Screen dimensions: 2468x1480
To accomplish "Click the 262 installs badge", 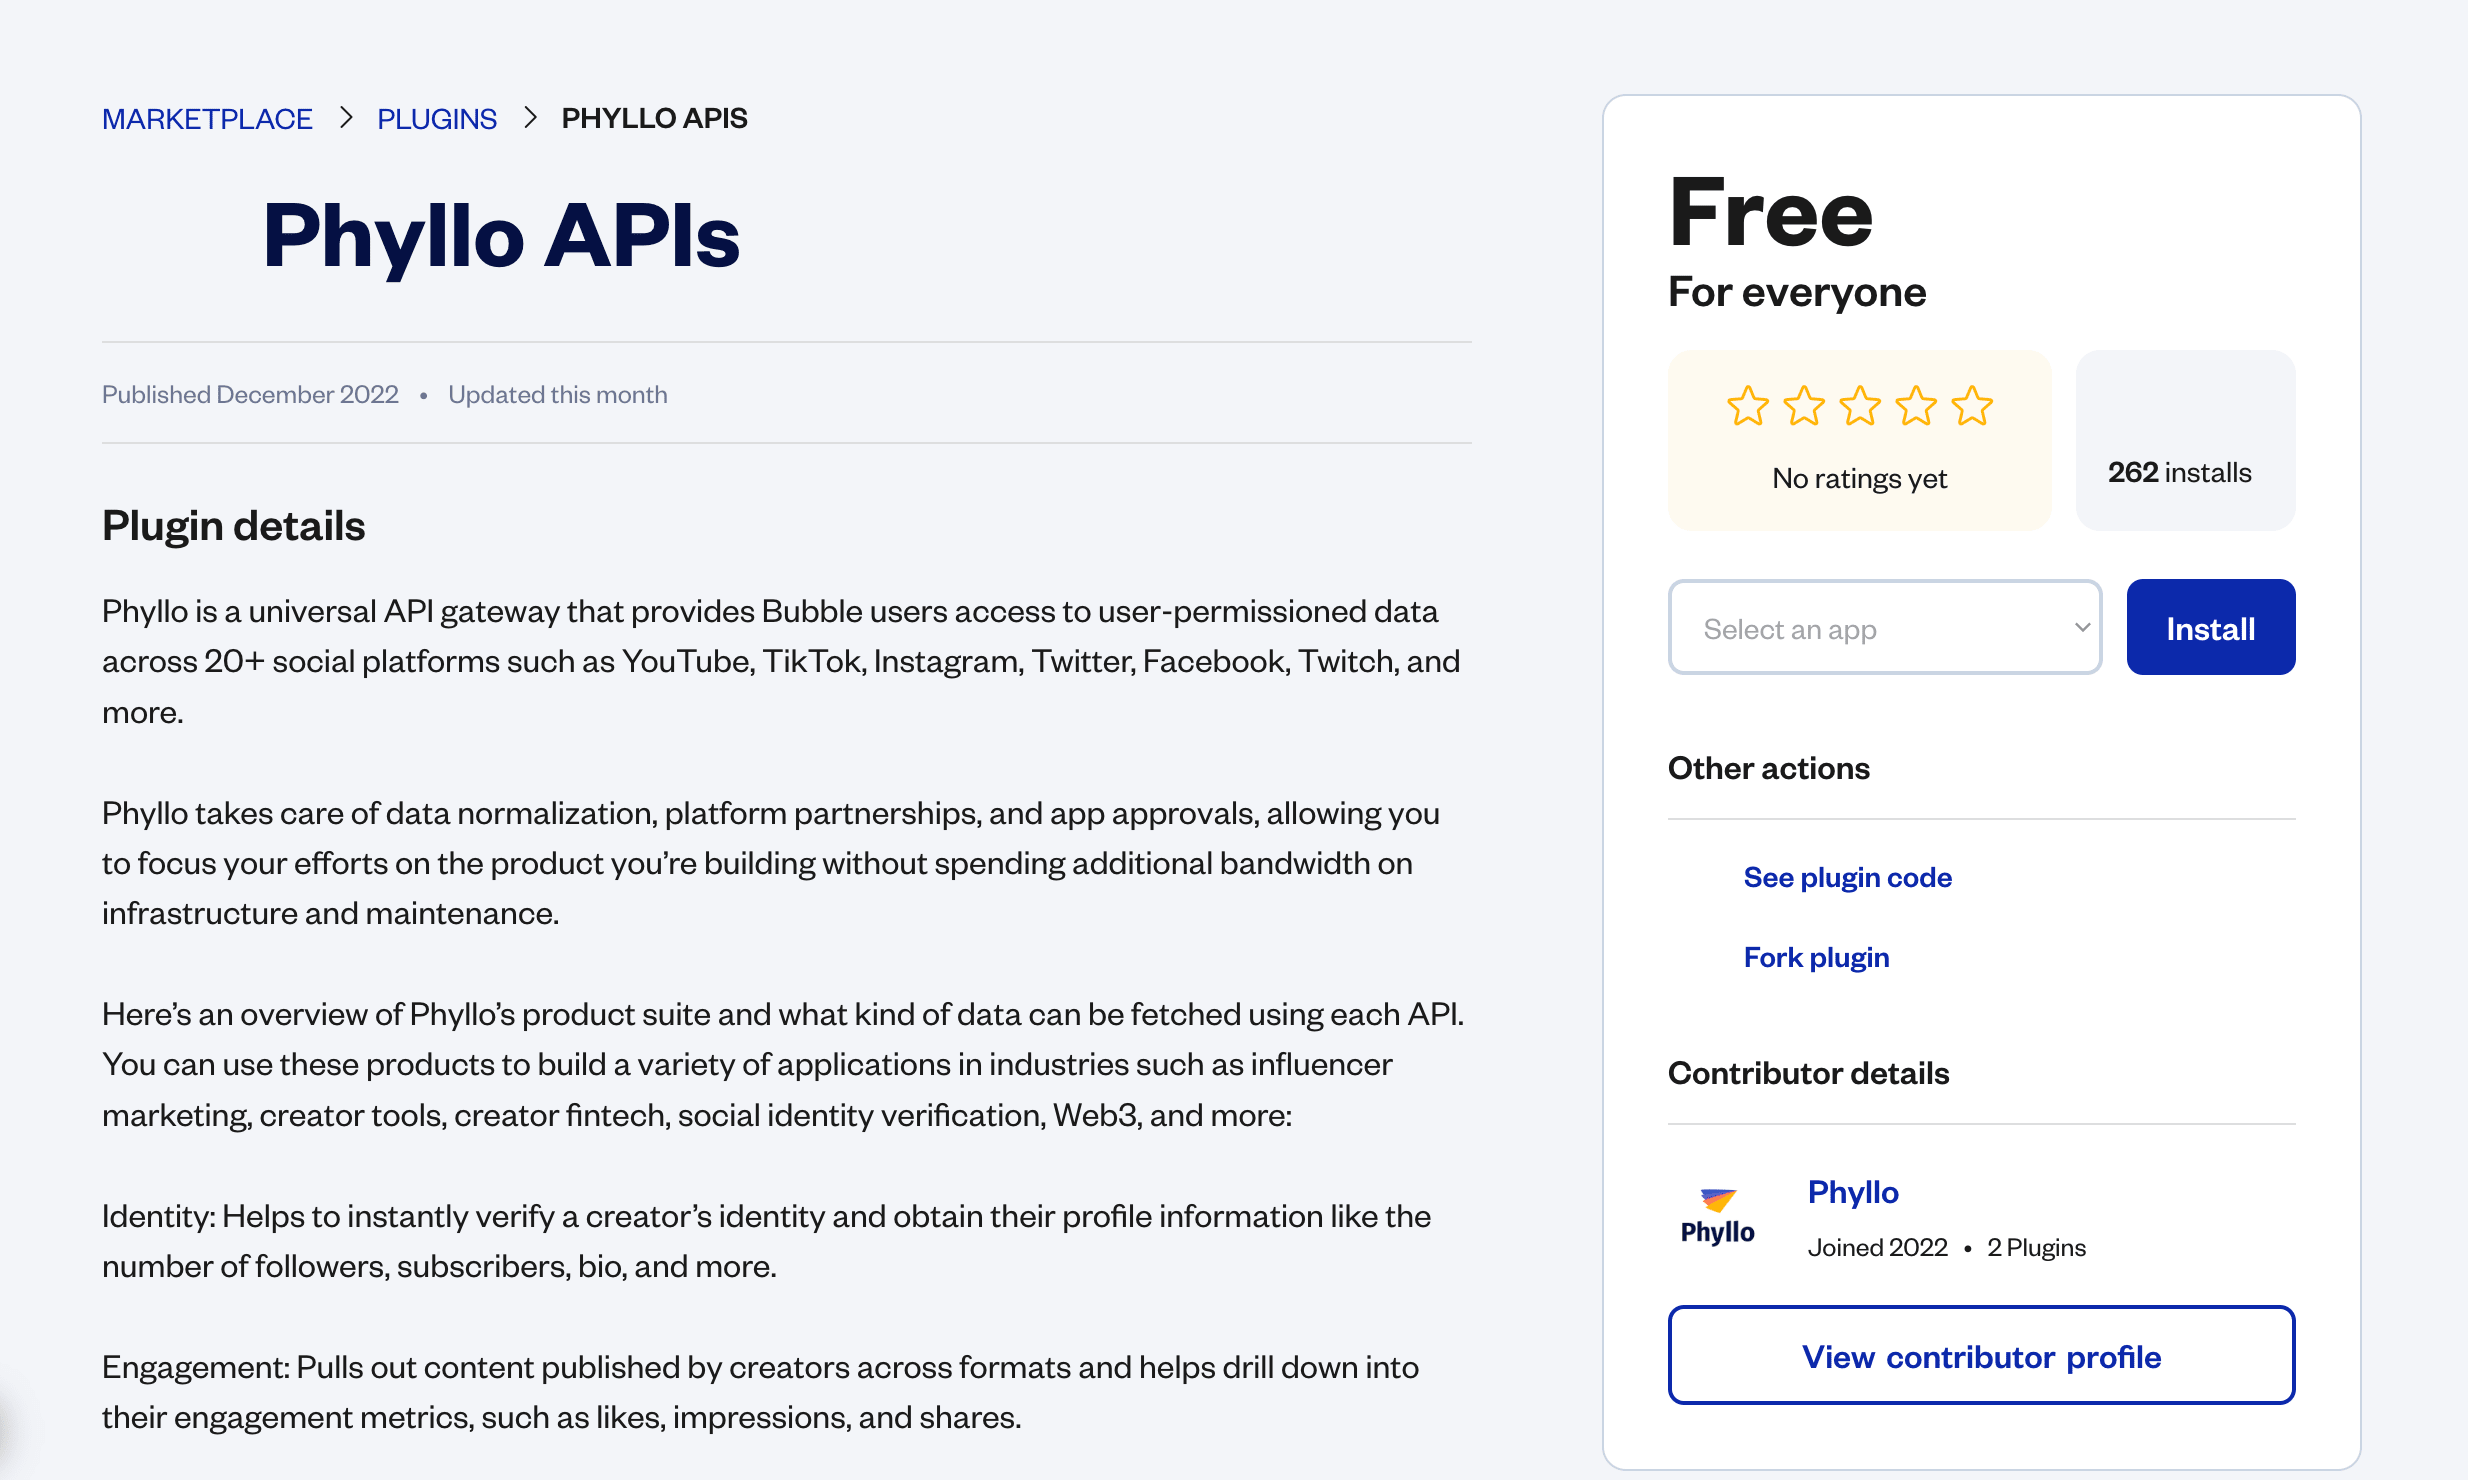I will tap(2185, 440).
